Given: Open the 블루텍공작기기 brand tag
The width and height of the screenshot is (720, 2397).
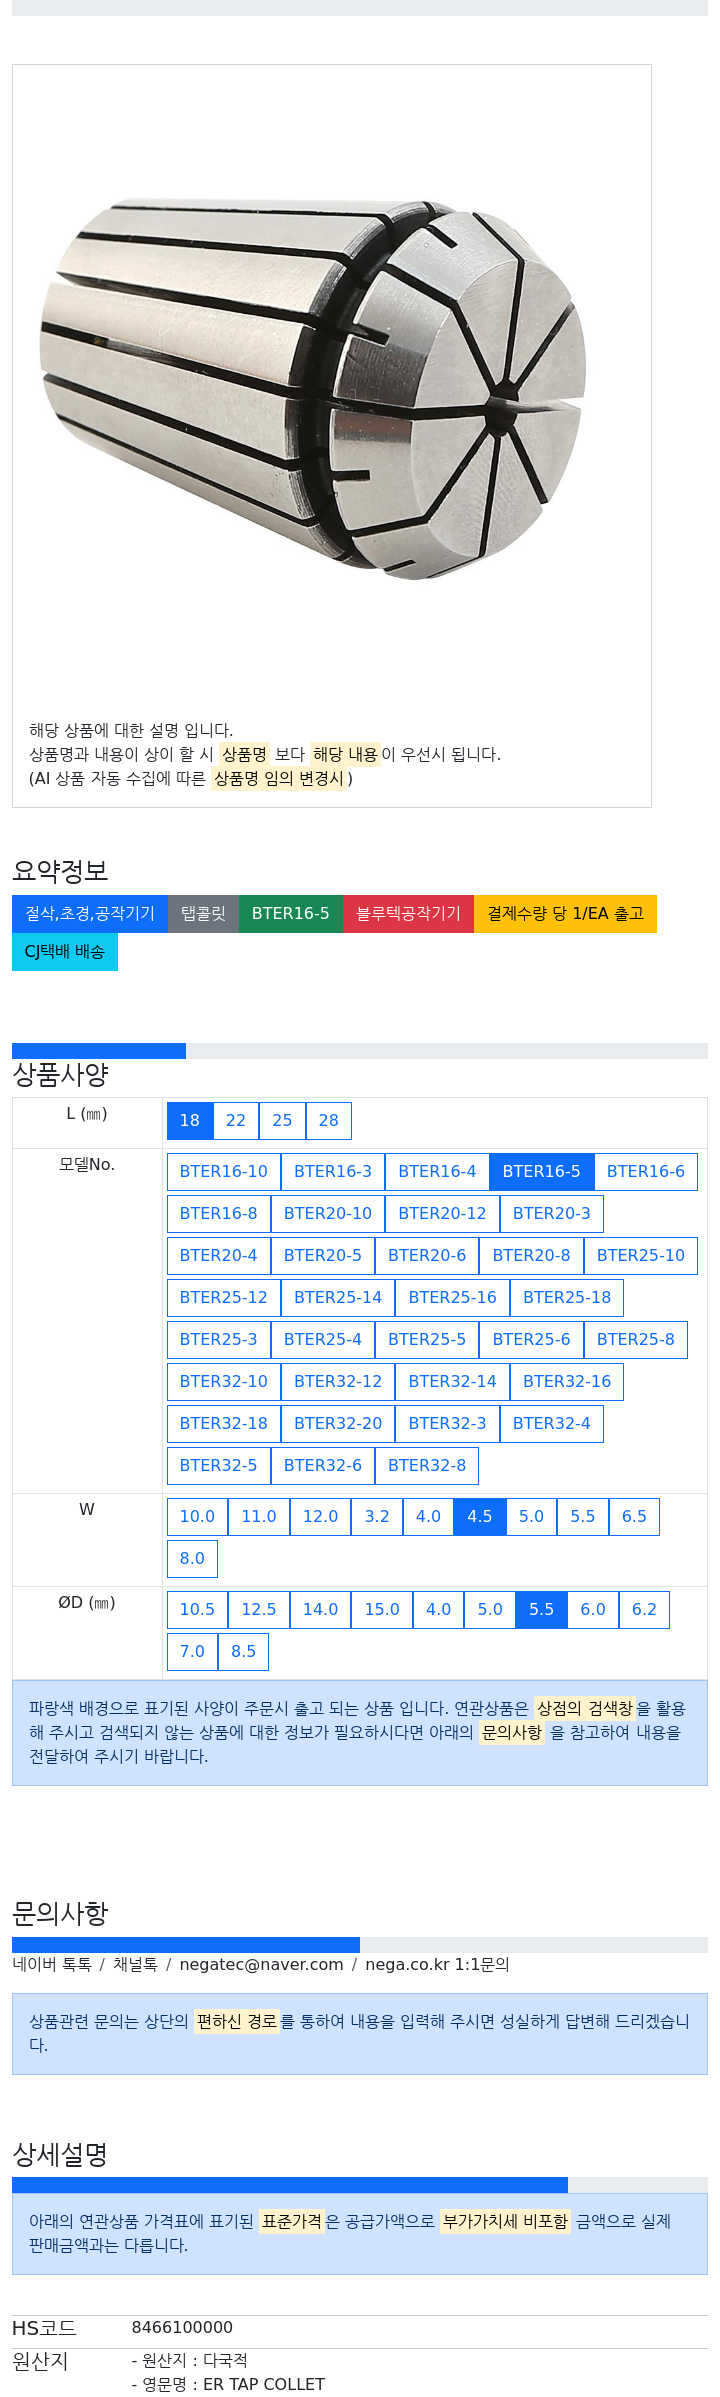Looking at the screenshot, I should (x=409, y=913).
